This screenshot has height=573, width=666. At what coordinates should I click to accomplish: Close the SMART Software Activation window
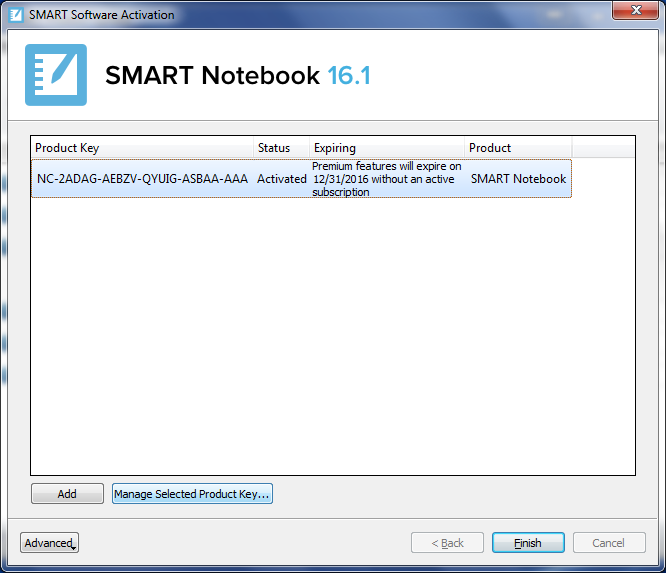[635, 10]
